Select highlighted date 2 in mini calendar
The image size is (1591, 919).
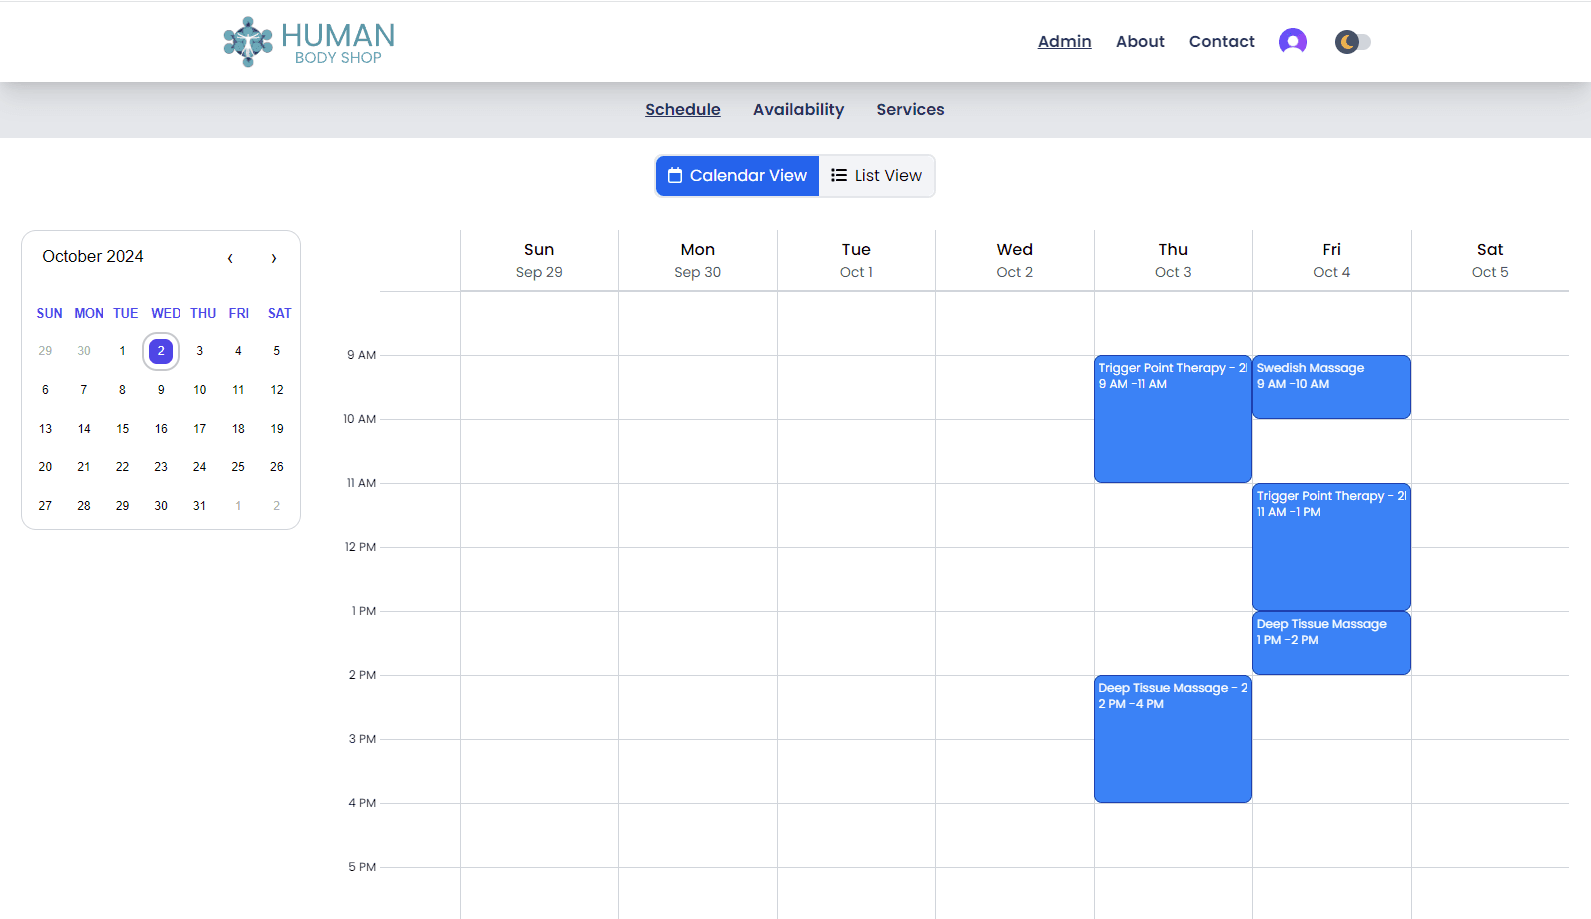point(161,351)
